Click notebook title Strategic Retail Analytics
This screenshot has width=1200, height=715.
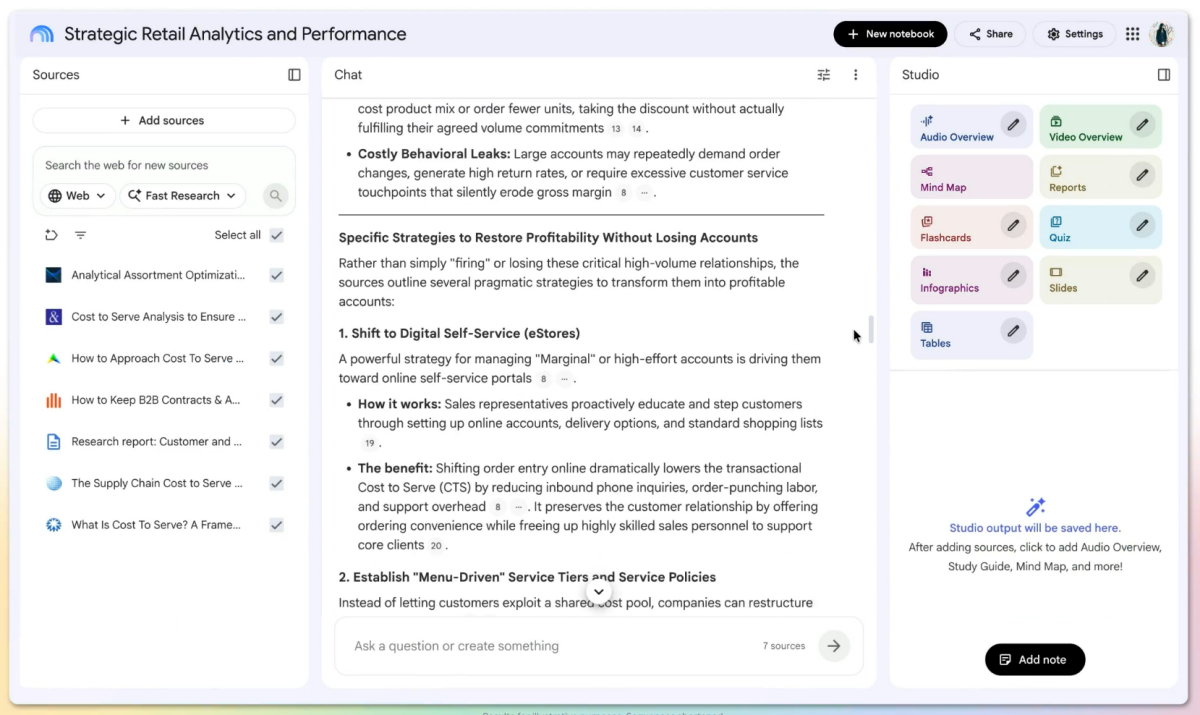235,34
